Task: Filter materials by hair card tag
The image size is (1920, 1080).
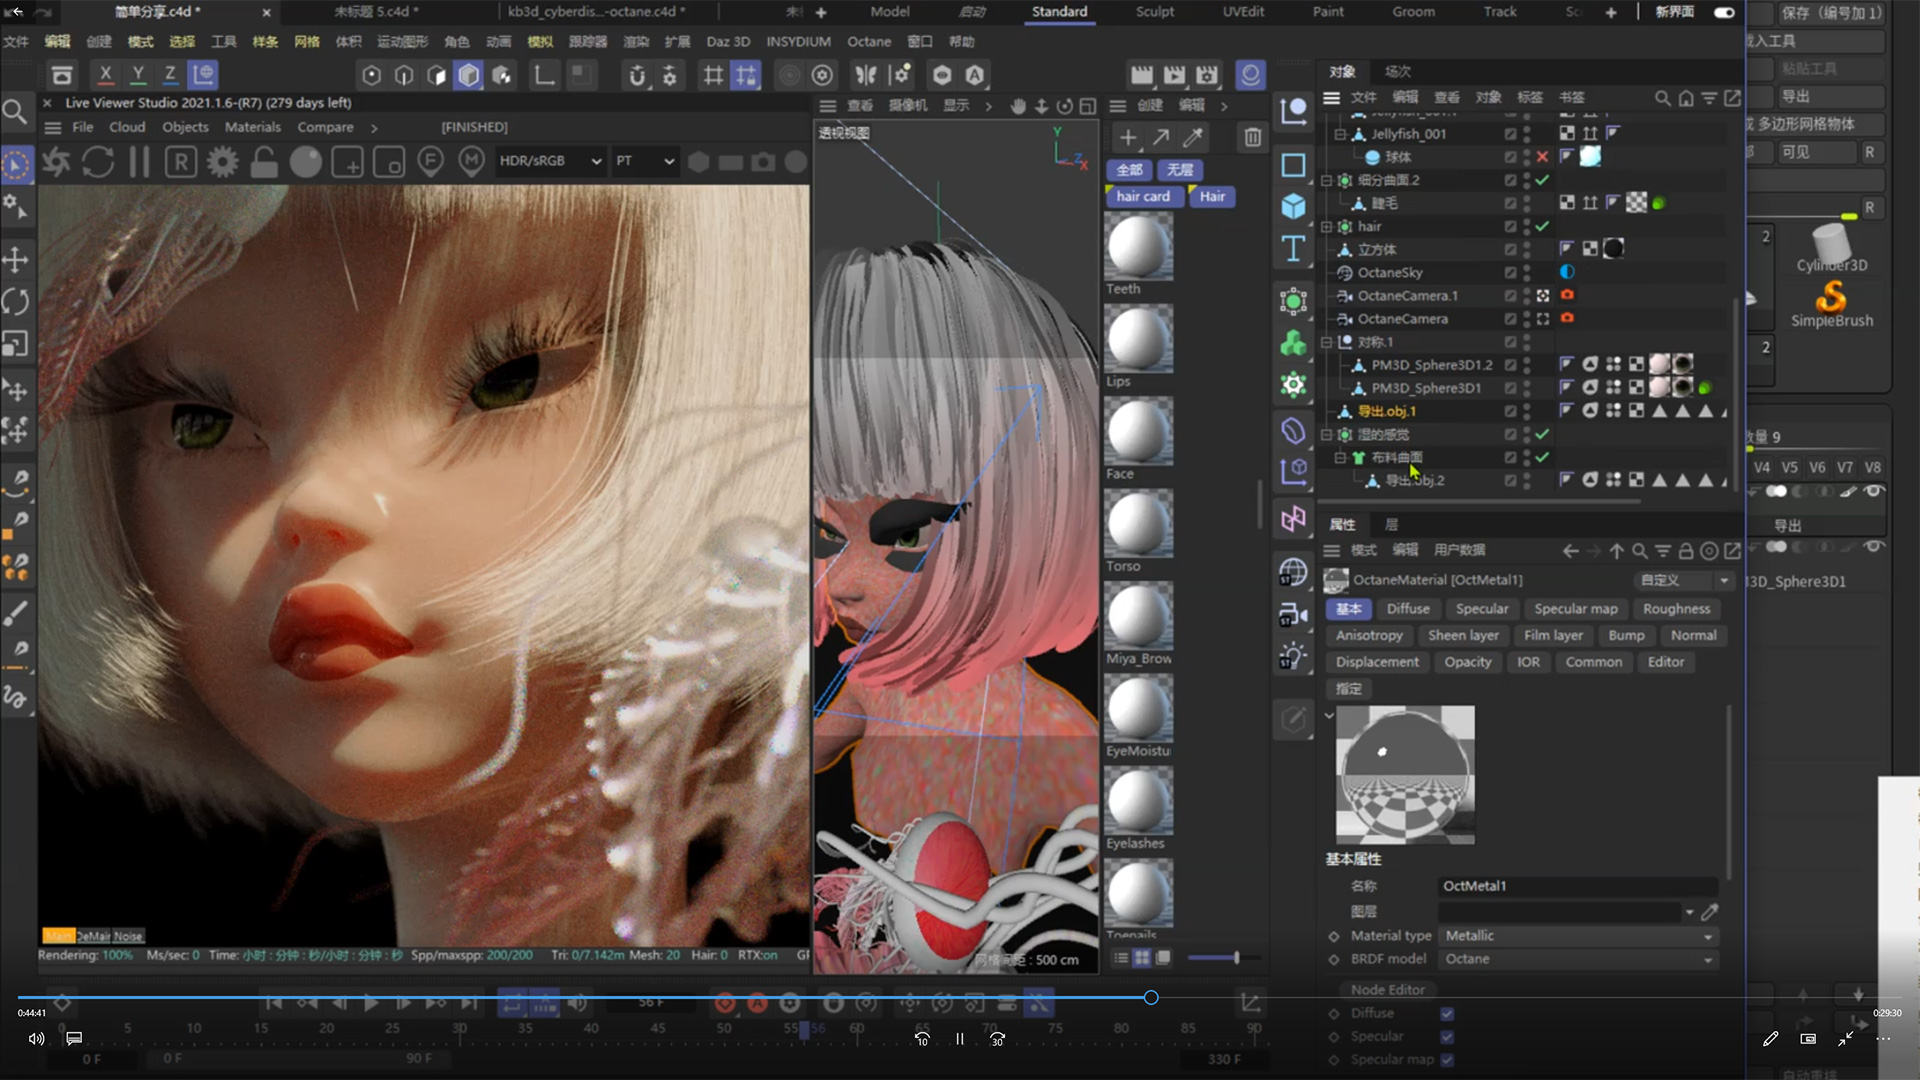Action: (x=1143, y=197)
